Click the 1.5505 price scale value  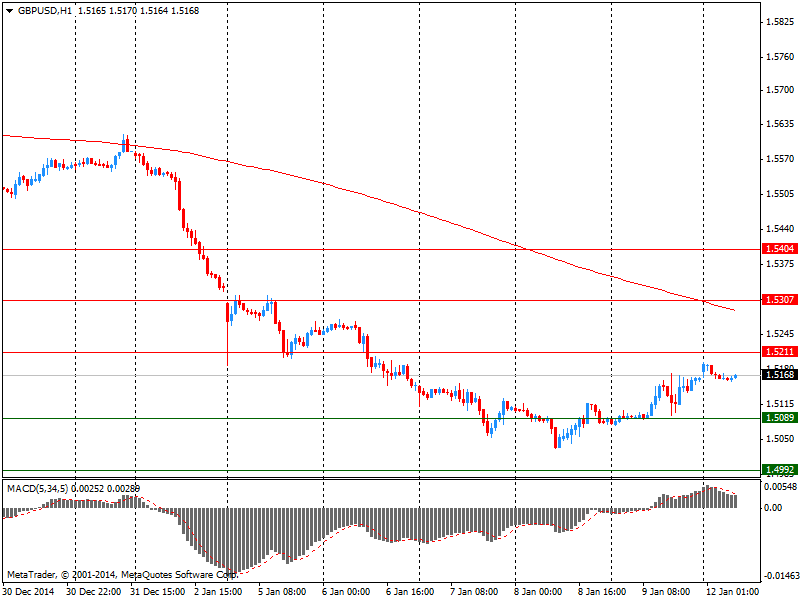pos(781,194)
